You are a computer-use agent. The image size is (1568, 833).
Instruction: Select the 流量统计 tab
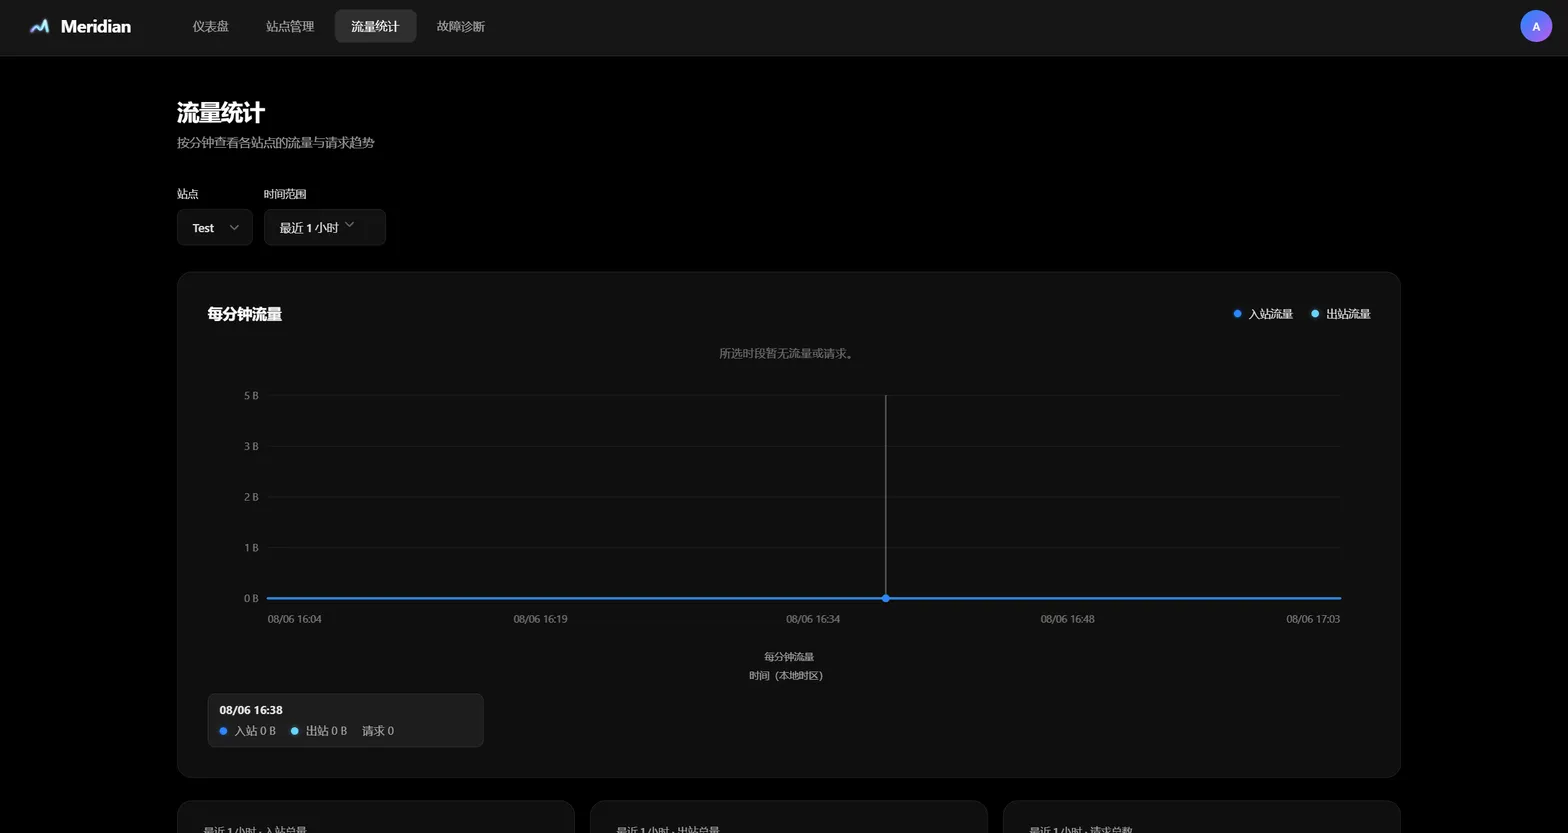click(x=375, y=26)
